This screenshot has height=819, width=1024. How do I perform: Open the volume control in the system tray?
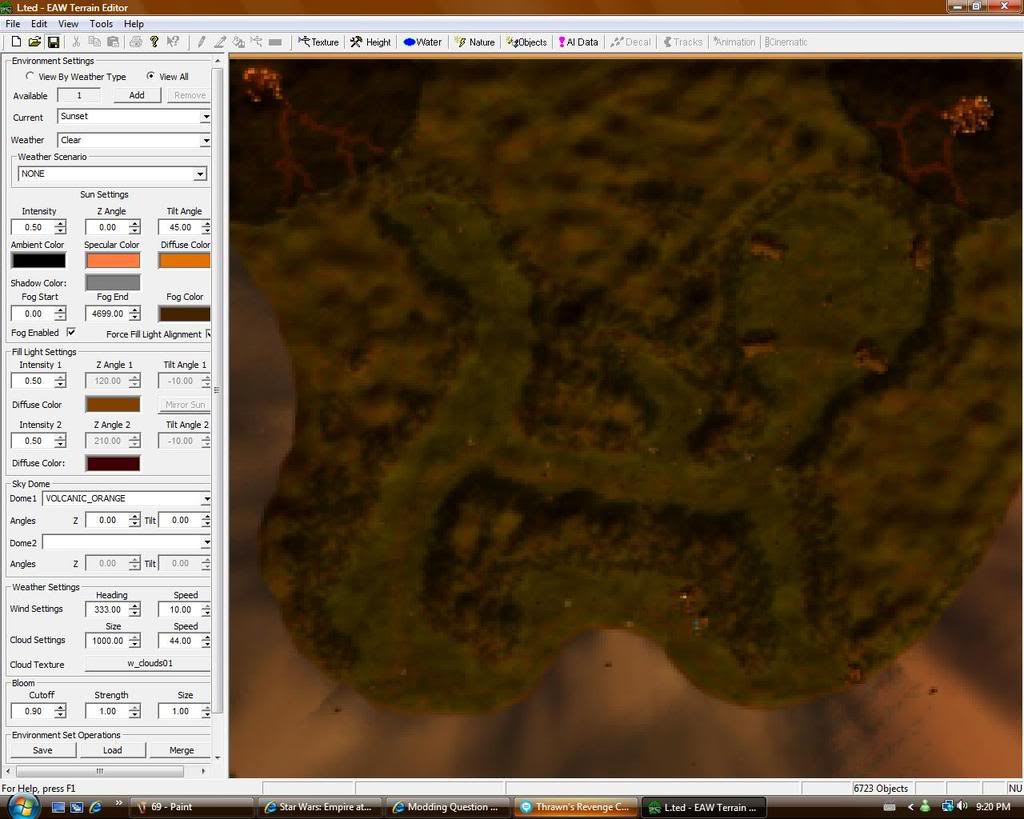pyautogui.click(x=963, y=807)
